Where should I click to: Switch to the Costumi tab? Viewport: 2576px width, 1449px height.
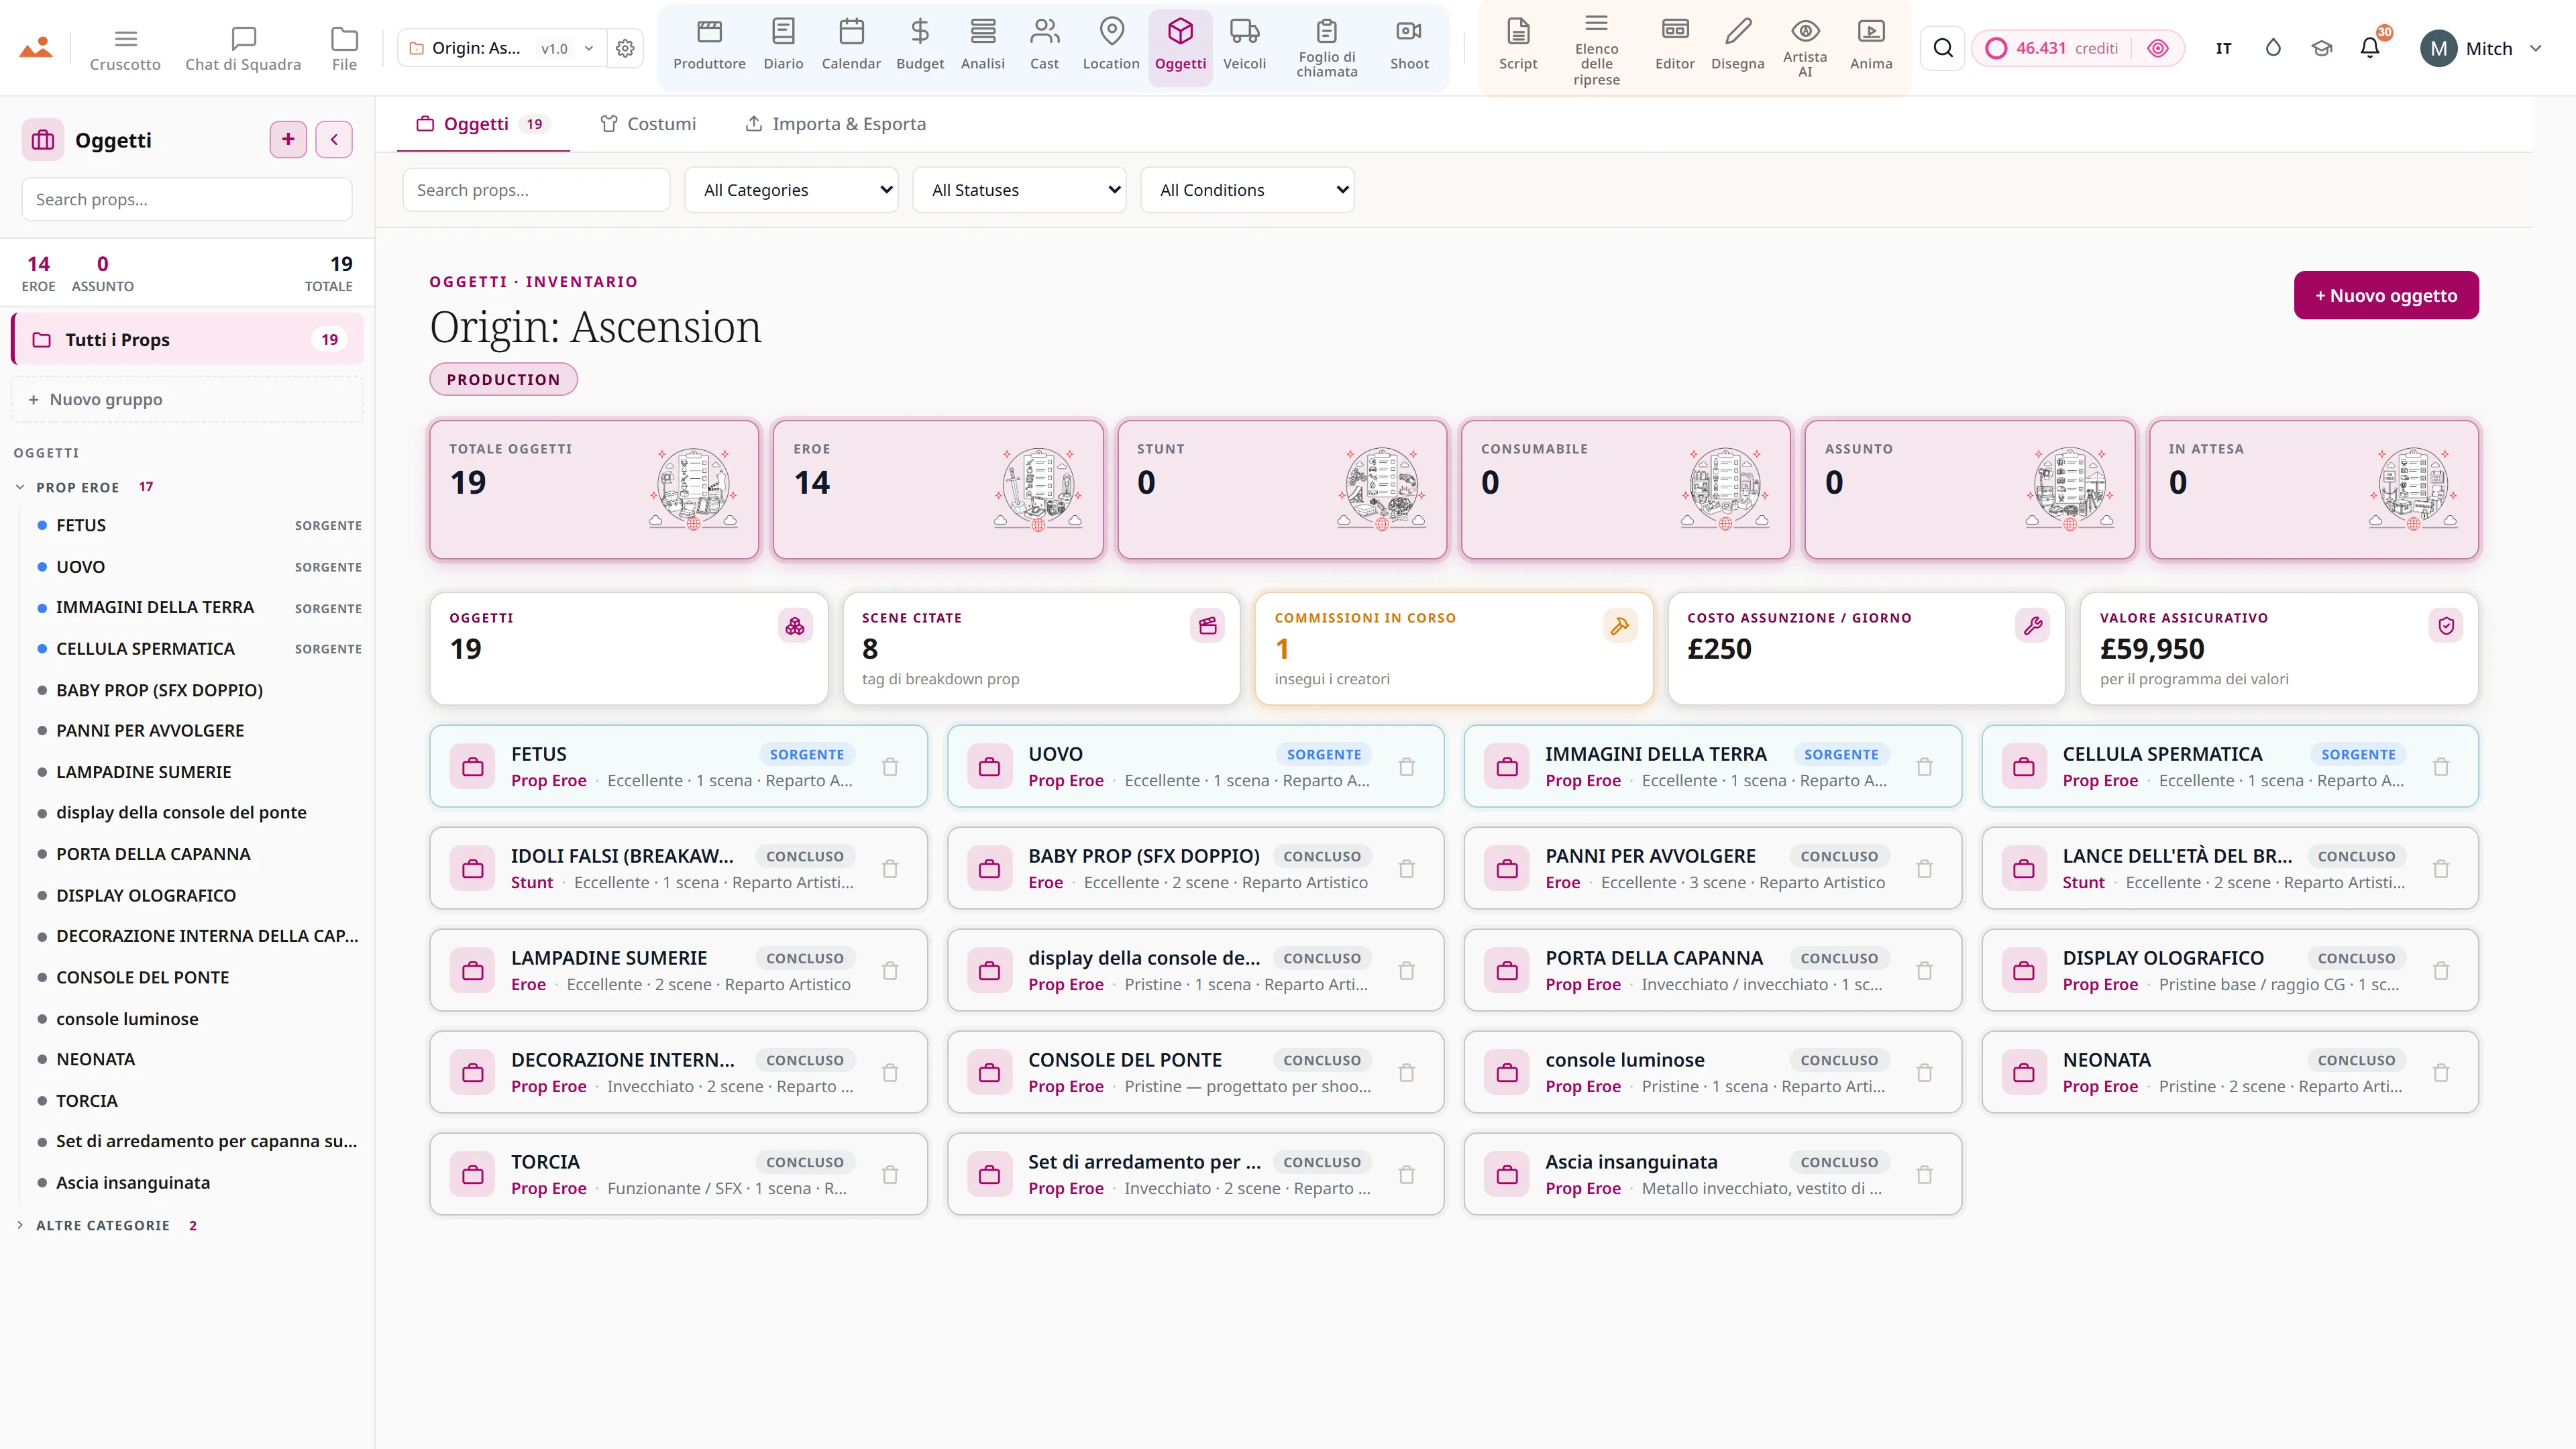coord(648,124)
